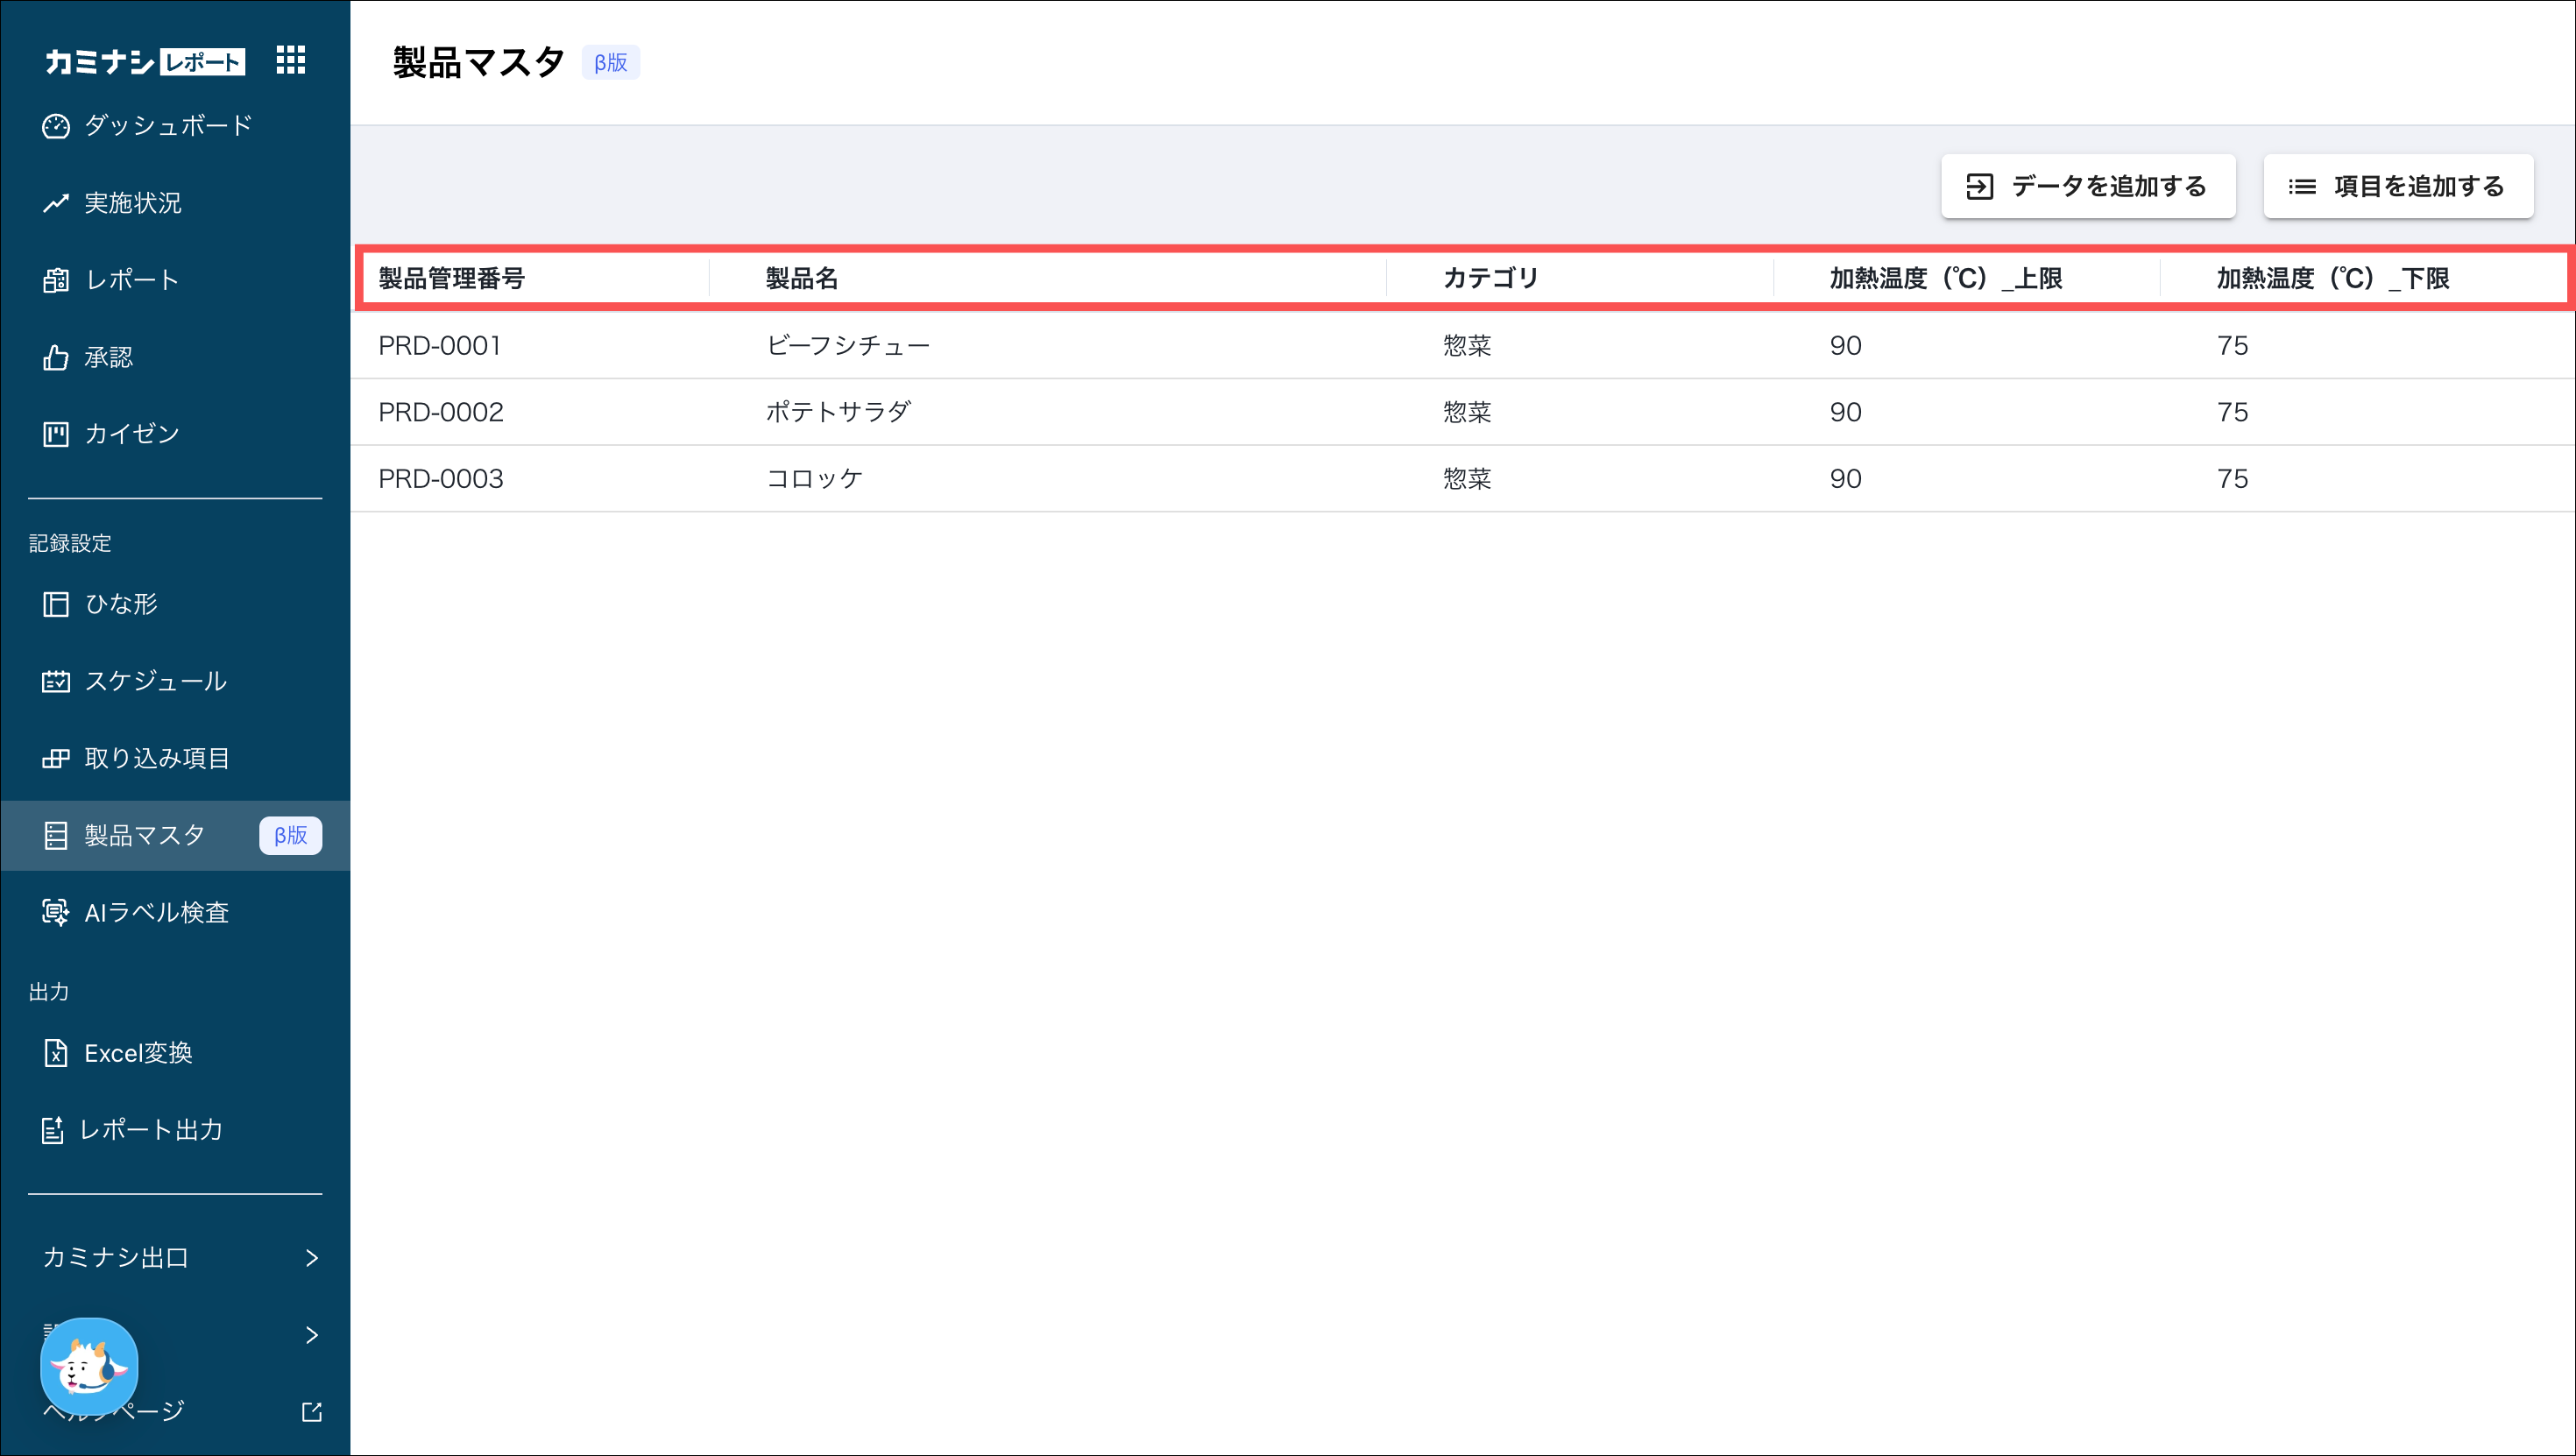Open the external help page link icon
This screenshot has height=1456, width=2576.
[311, 1412]
